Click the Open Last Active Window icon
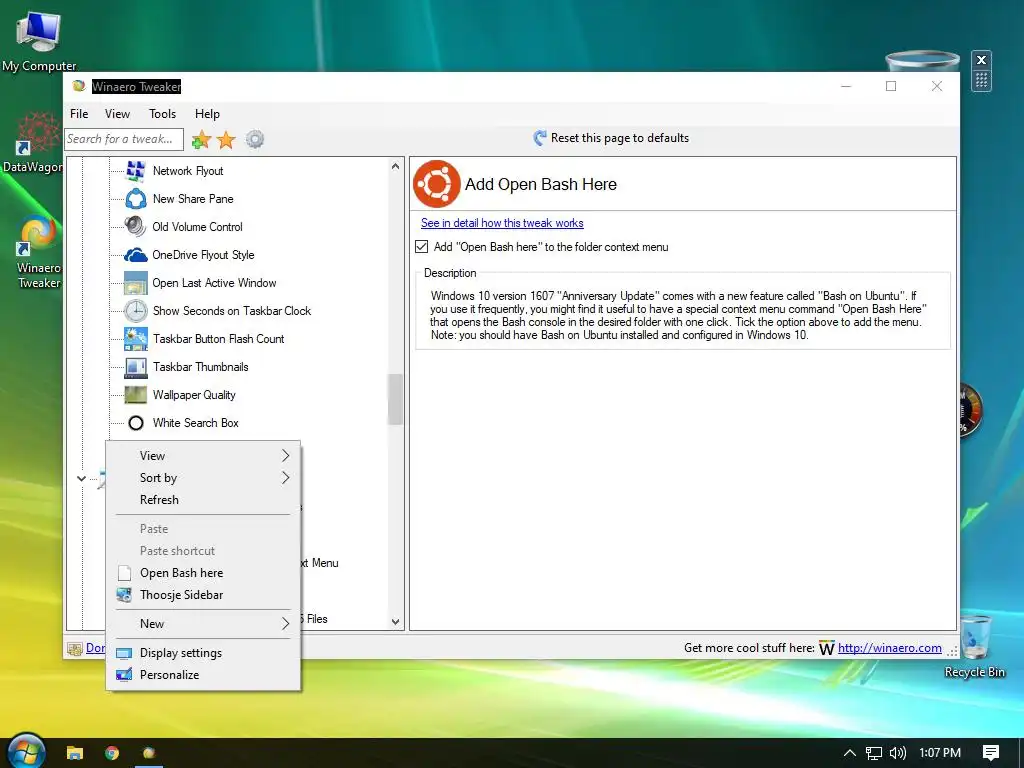The height and width of the screenshot is (768, 1024). 136,283
